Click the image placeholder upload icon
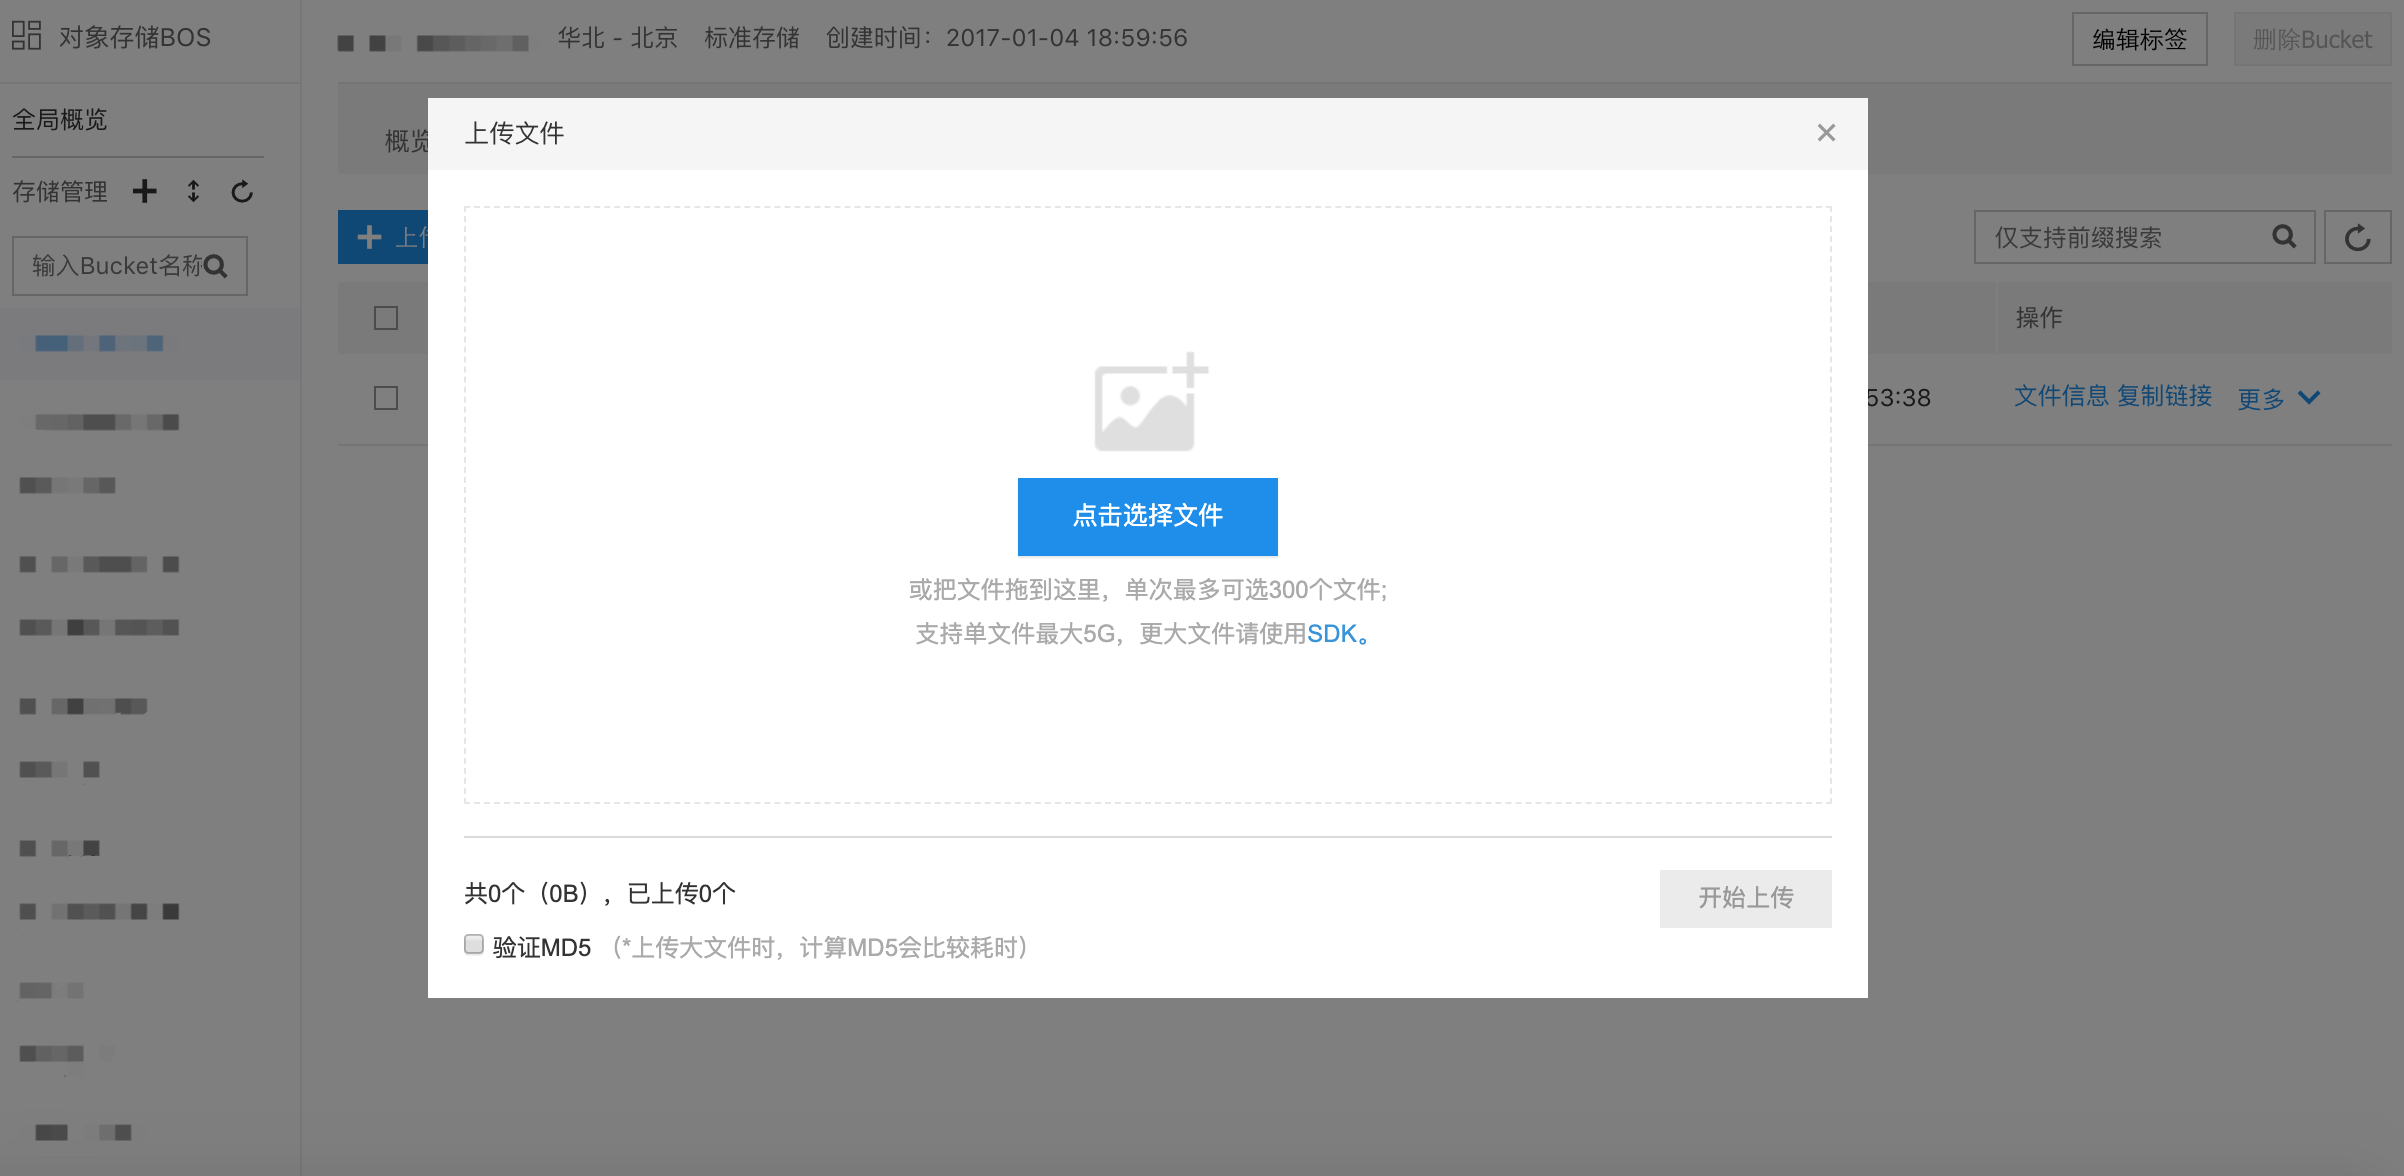2404x1176 pixels. [1150, 402]
